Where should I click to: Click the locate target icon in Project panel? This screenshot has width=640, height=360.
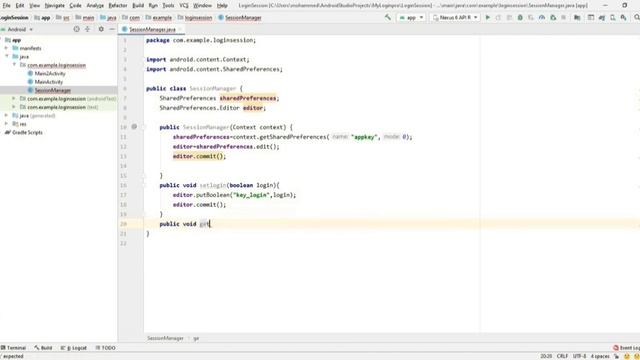[76, 29]
